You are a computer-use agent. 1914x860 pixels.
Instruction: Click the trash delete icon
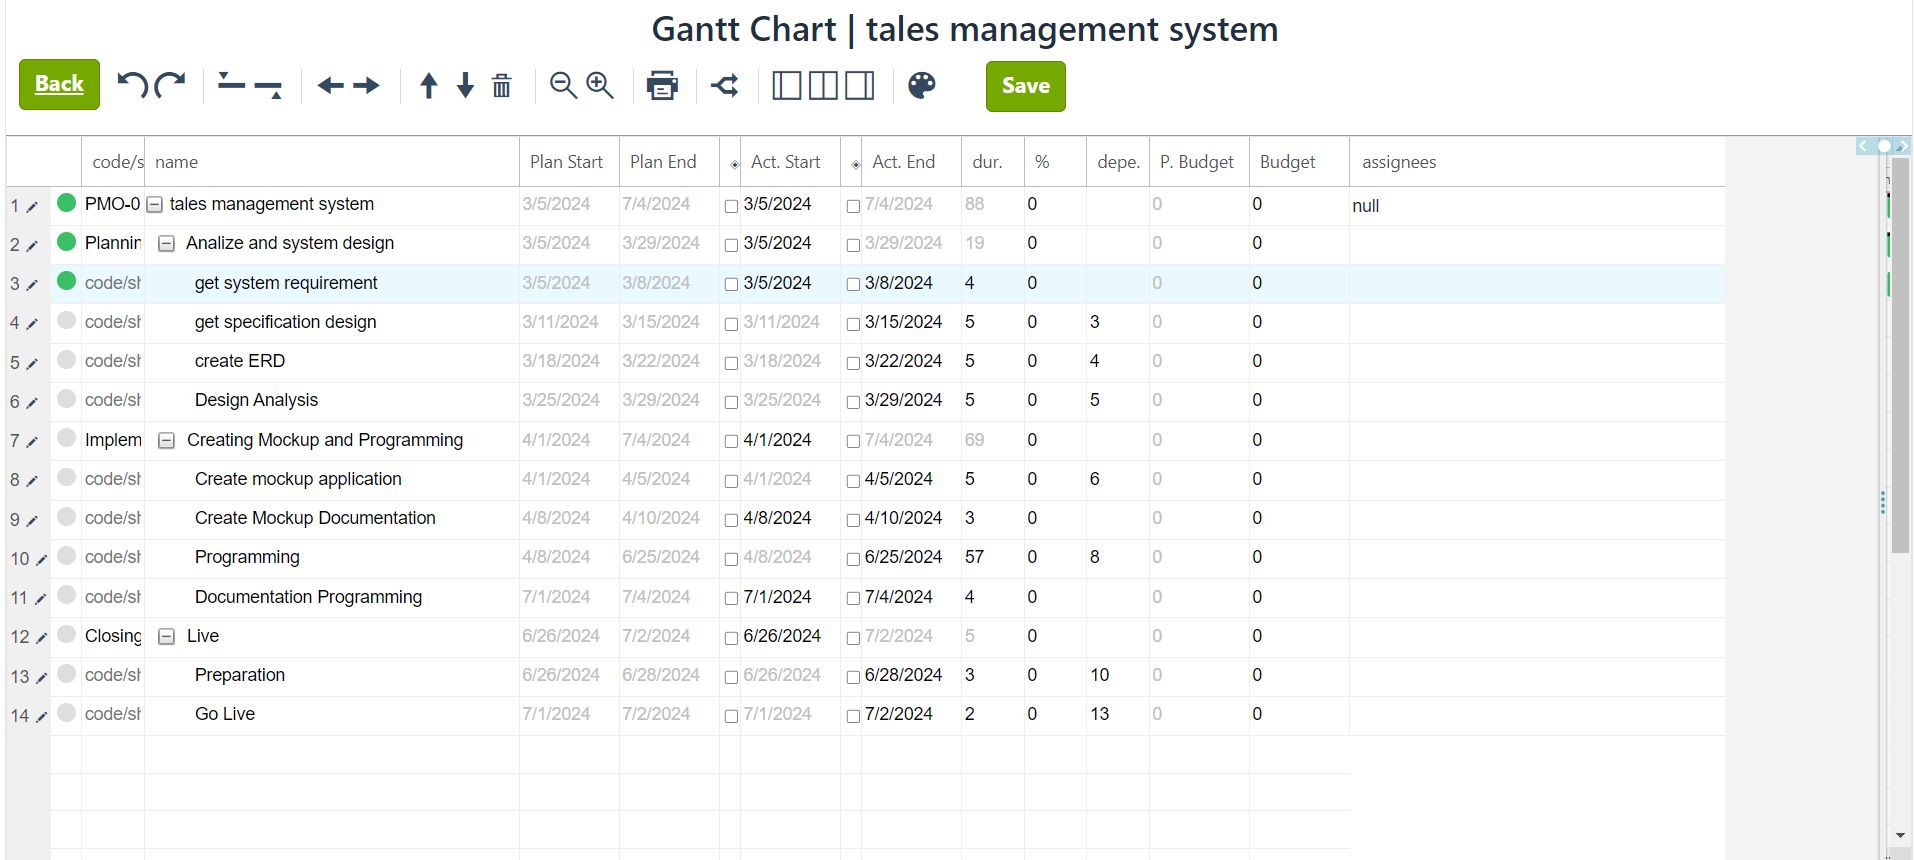[x=502, y=86]
